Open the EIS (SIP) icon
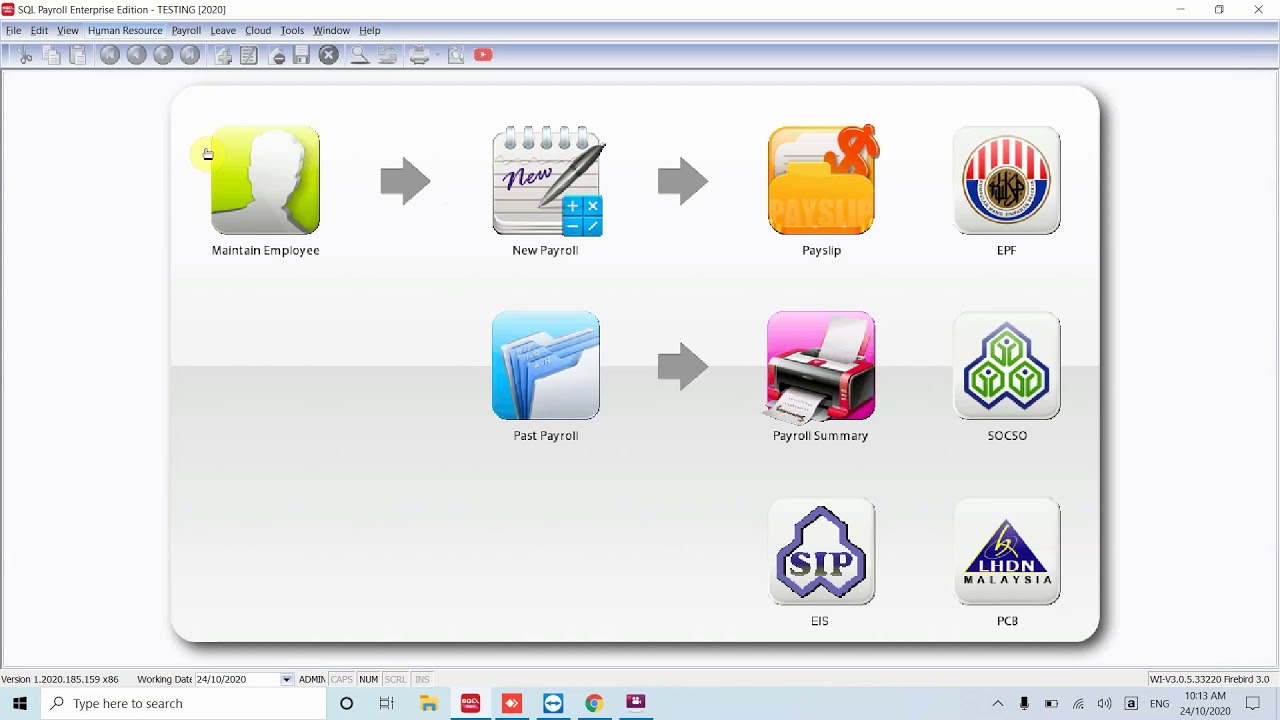Image resolution: width=1280 pixels, height=720 pixels. [821, 551]
